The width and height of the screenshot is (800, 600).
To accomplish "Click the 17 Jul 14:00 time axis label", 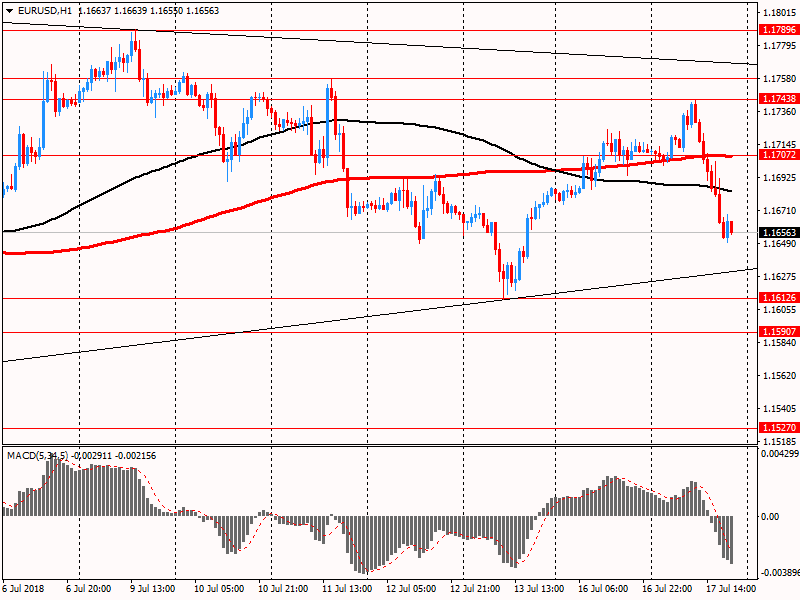I will click(x=731, y=589).
